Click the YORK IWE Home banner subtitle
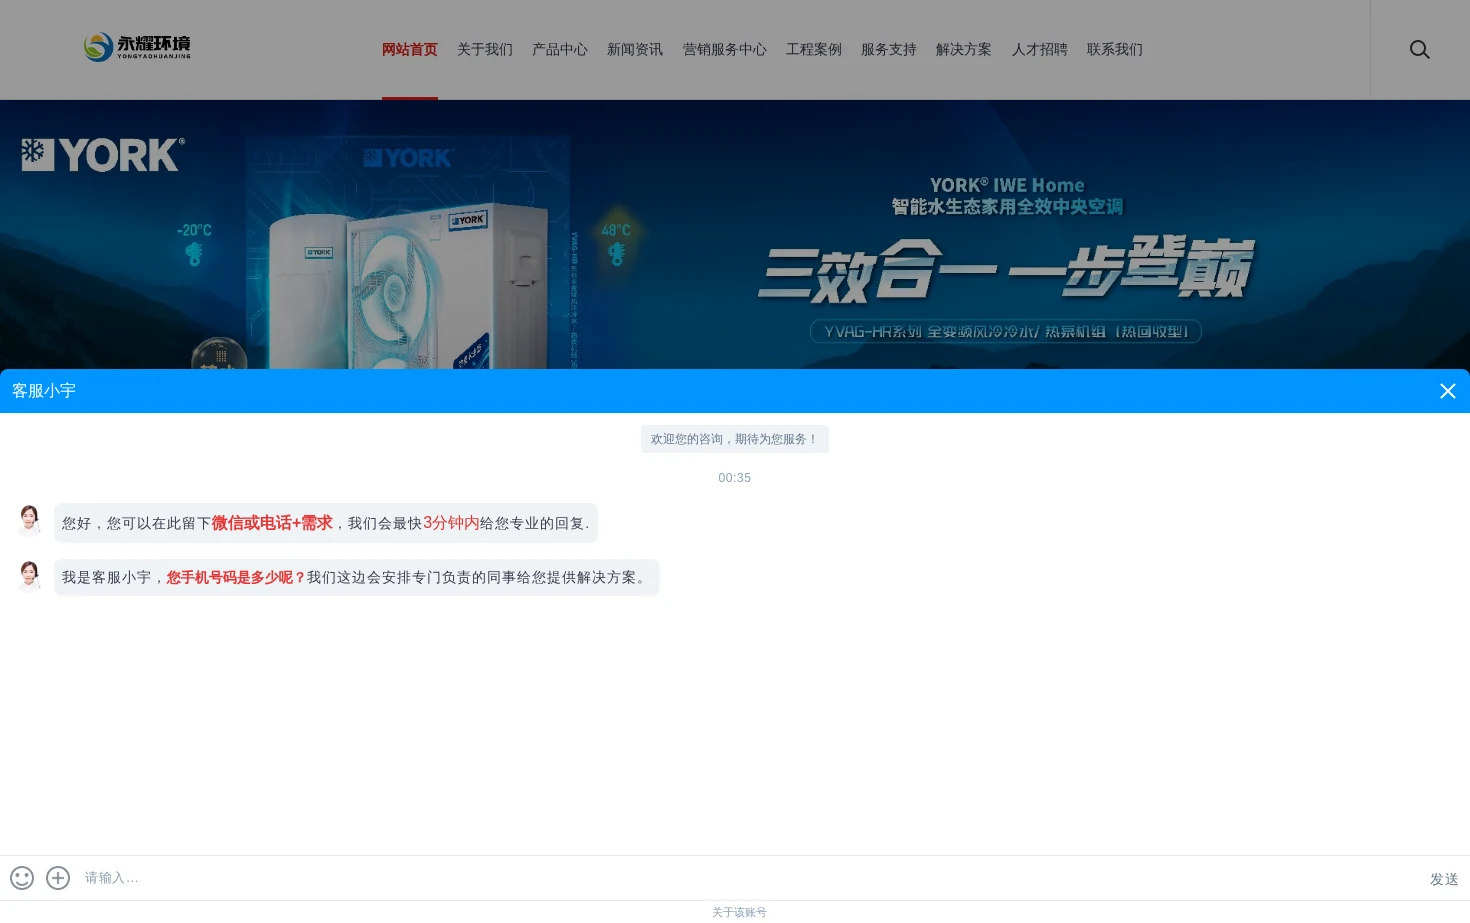 coord(1007,196)
